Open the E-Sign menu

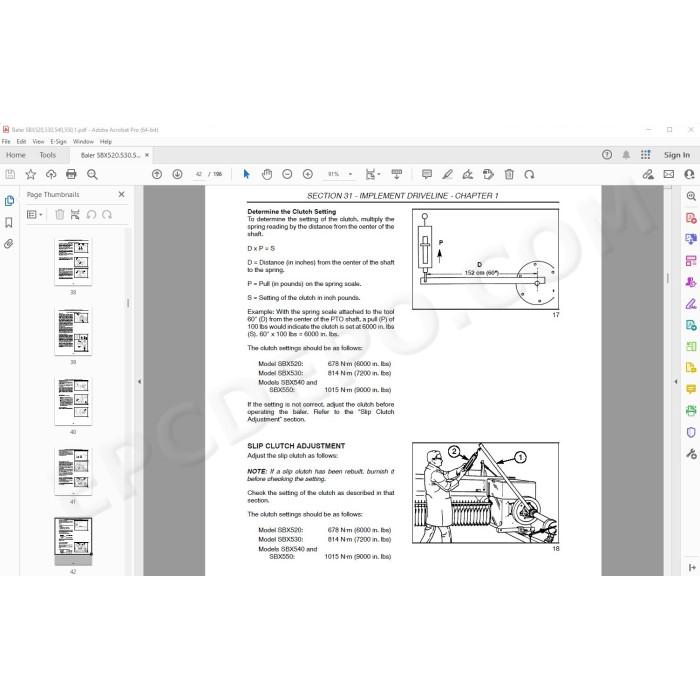coord(58,142)
